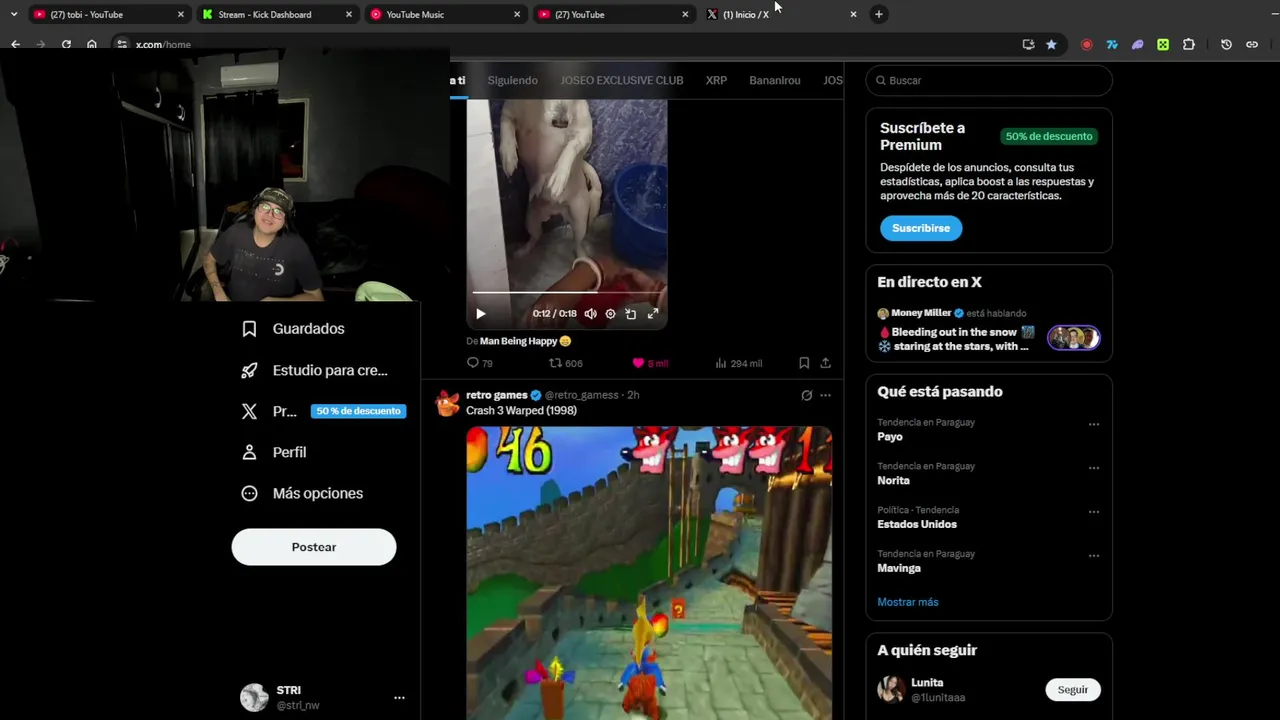
Task: Open Estudio para creadores in sidebar
Action: point(314,370)
